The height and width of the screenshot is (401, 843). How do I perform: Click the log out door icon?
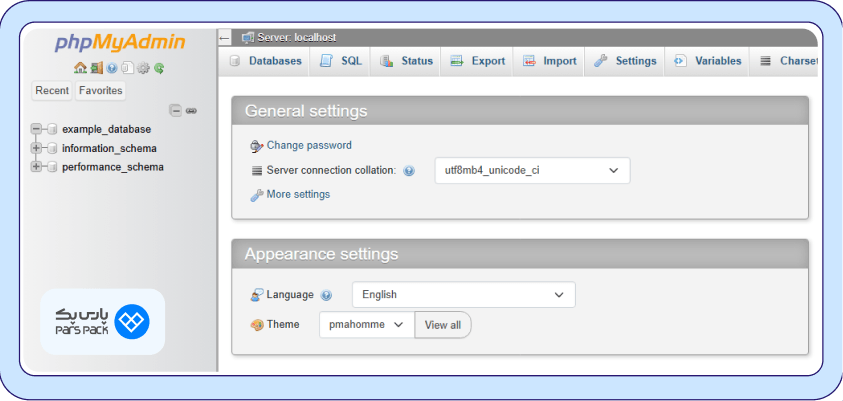pyautogui.click(x=96, y=68)
